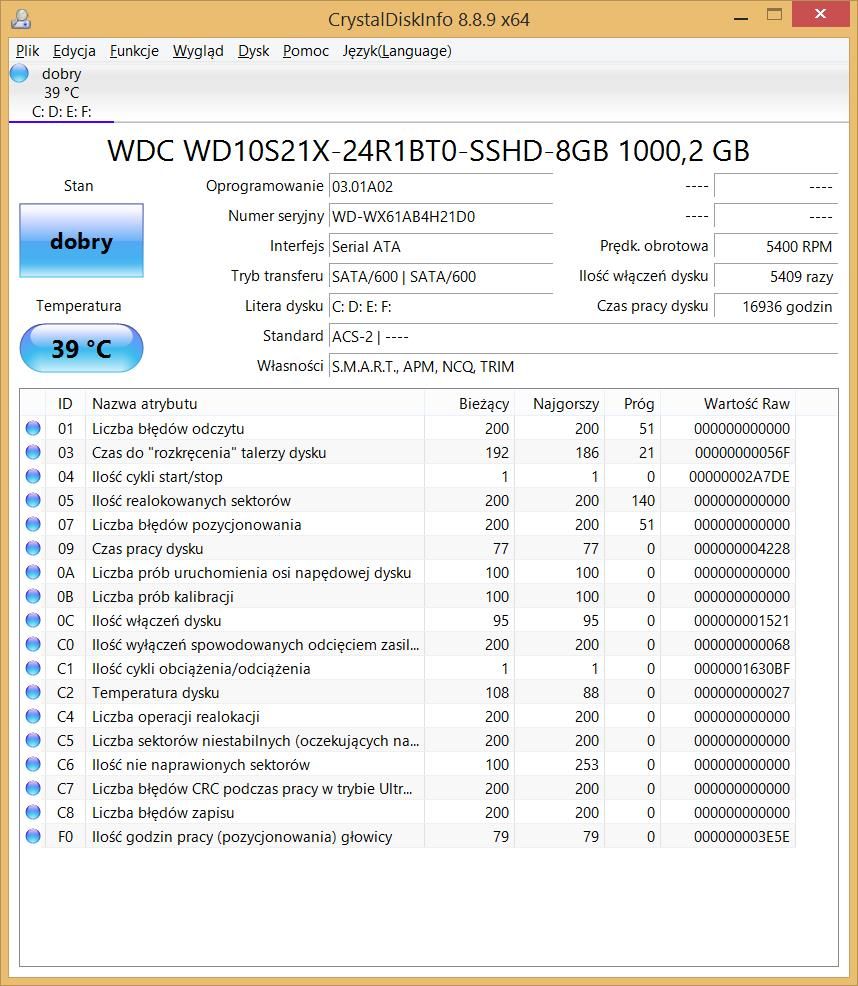Open the Pomoc menu
This screenshot has height=986, width=858.
[306, 51]
